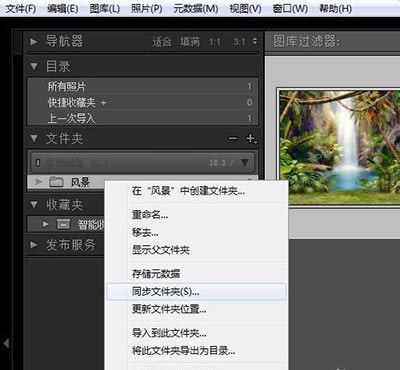Choose 存储元数据 from context menu

point(156,274)
